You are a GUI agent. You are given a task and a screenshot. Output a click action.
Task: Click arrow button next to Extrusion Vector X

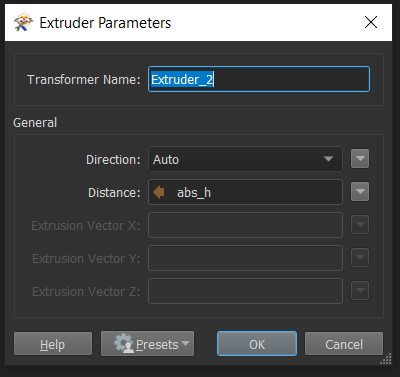coord(360,225)
